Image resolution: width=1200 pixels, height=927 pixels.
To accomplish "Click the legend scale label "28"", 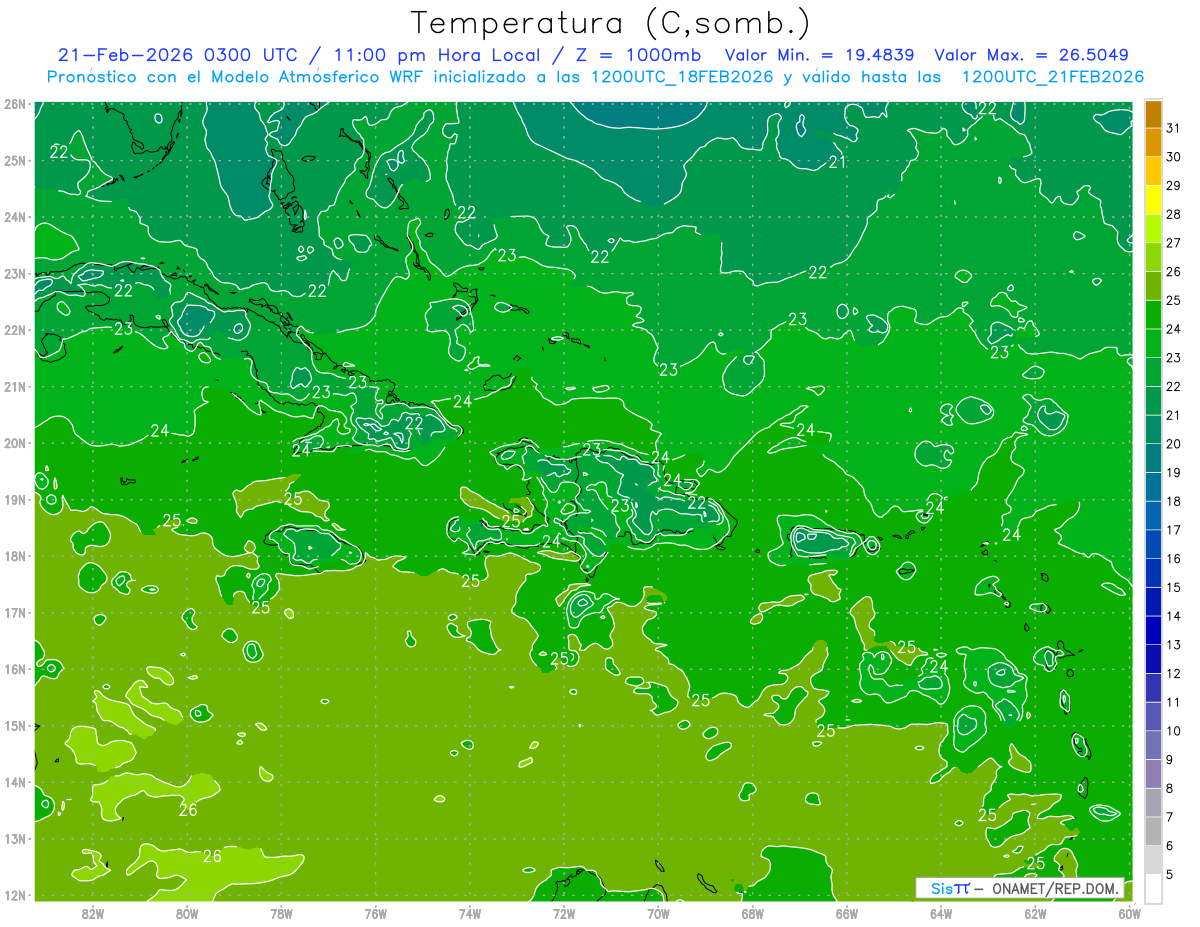I will point(1173,214).
